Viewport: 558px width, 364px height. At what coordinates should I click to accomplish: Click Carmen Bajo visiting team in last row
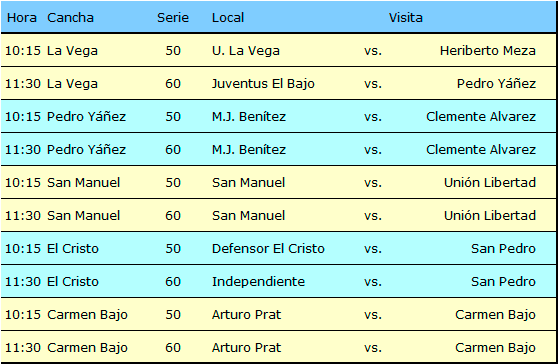tap(495, 348)
